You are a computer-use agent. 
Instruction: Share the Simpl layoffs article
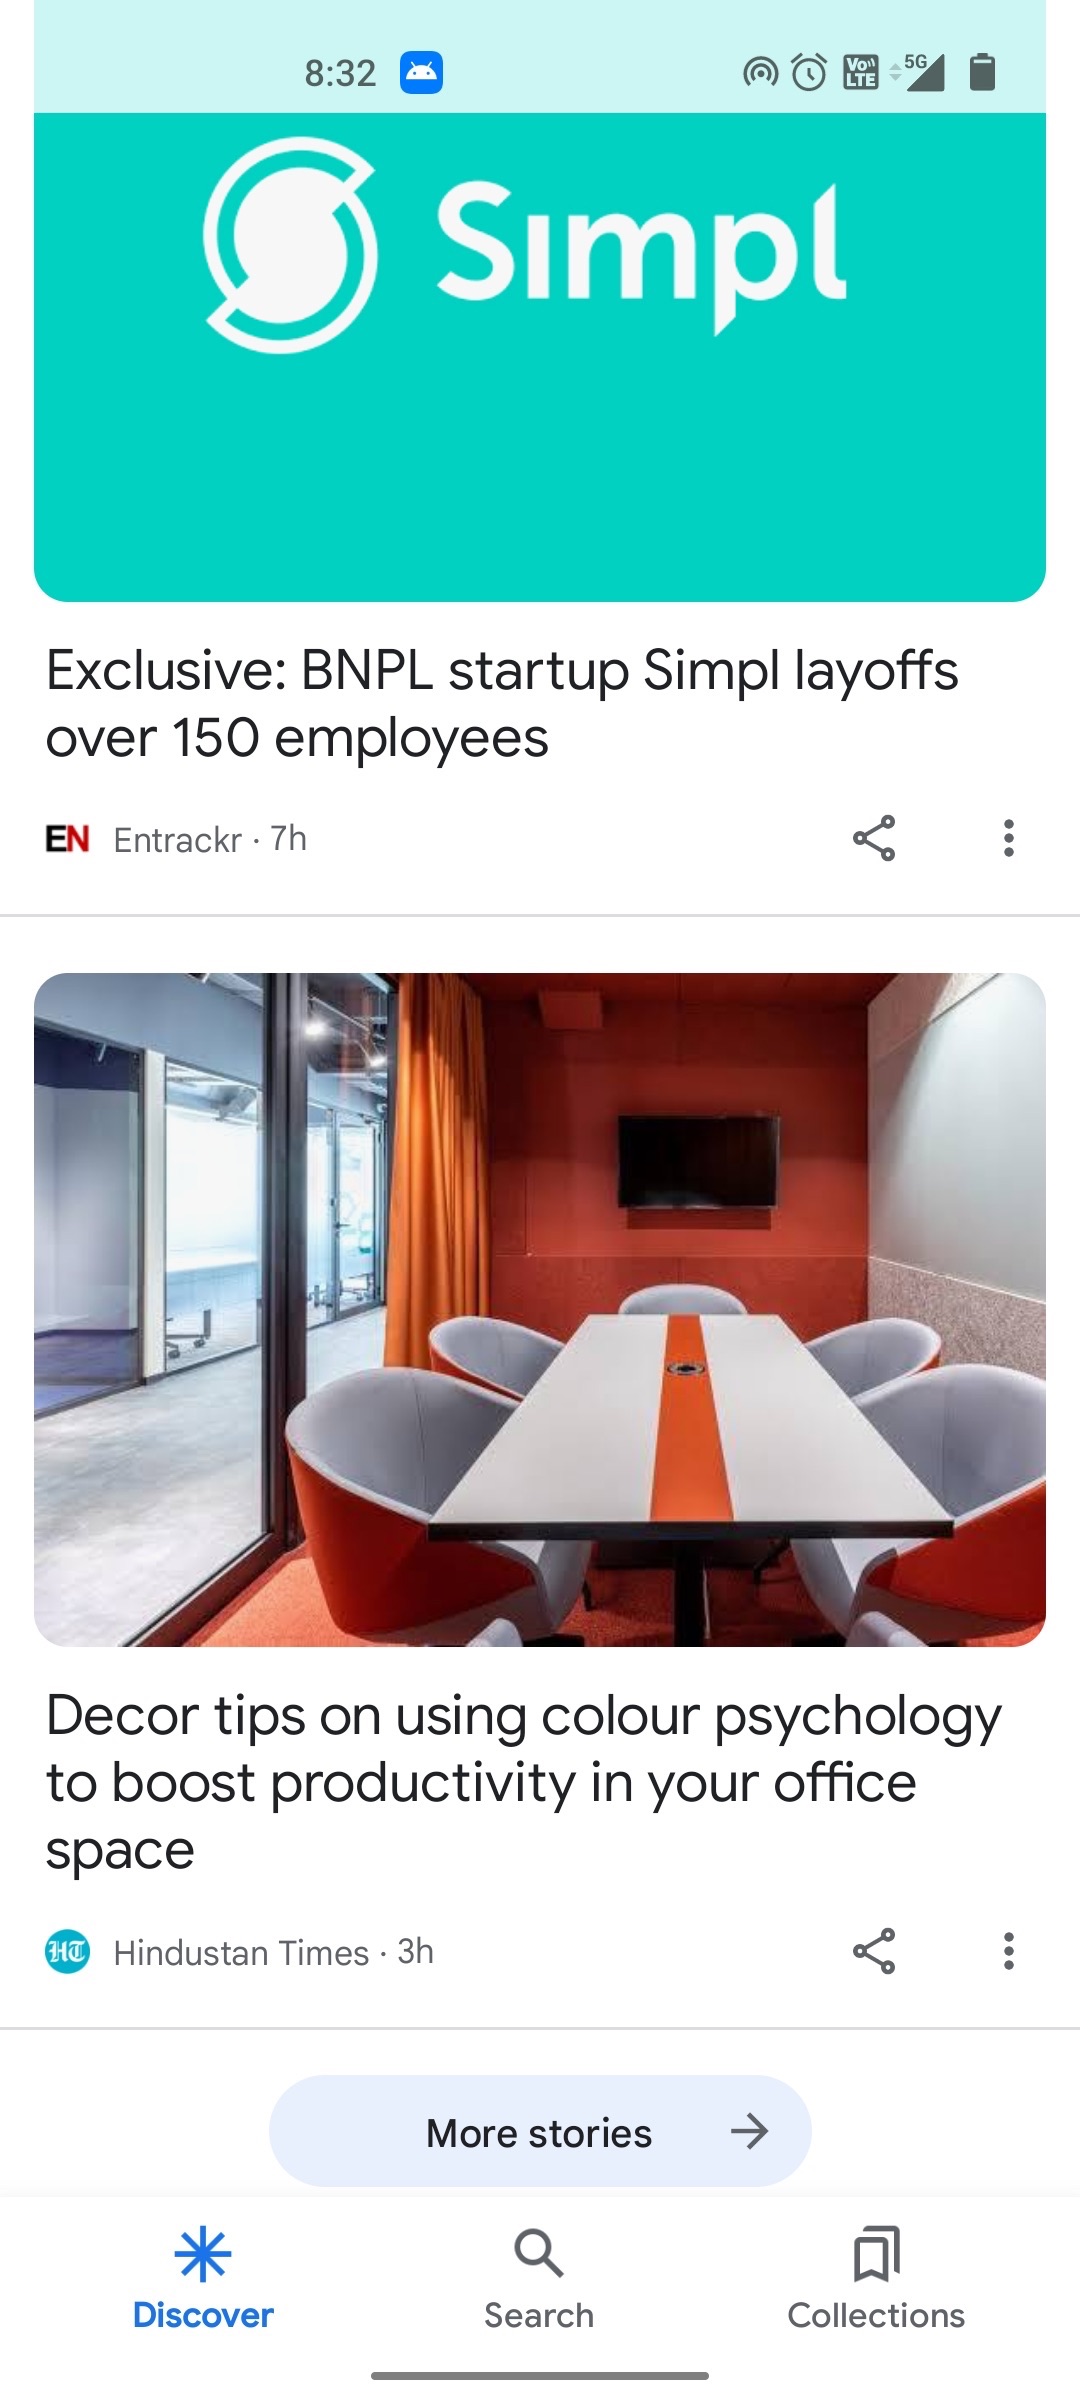point(873,838)
